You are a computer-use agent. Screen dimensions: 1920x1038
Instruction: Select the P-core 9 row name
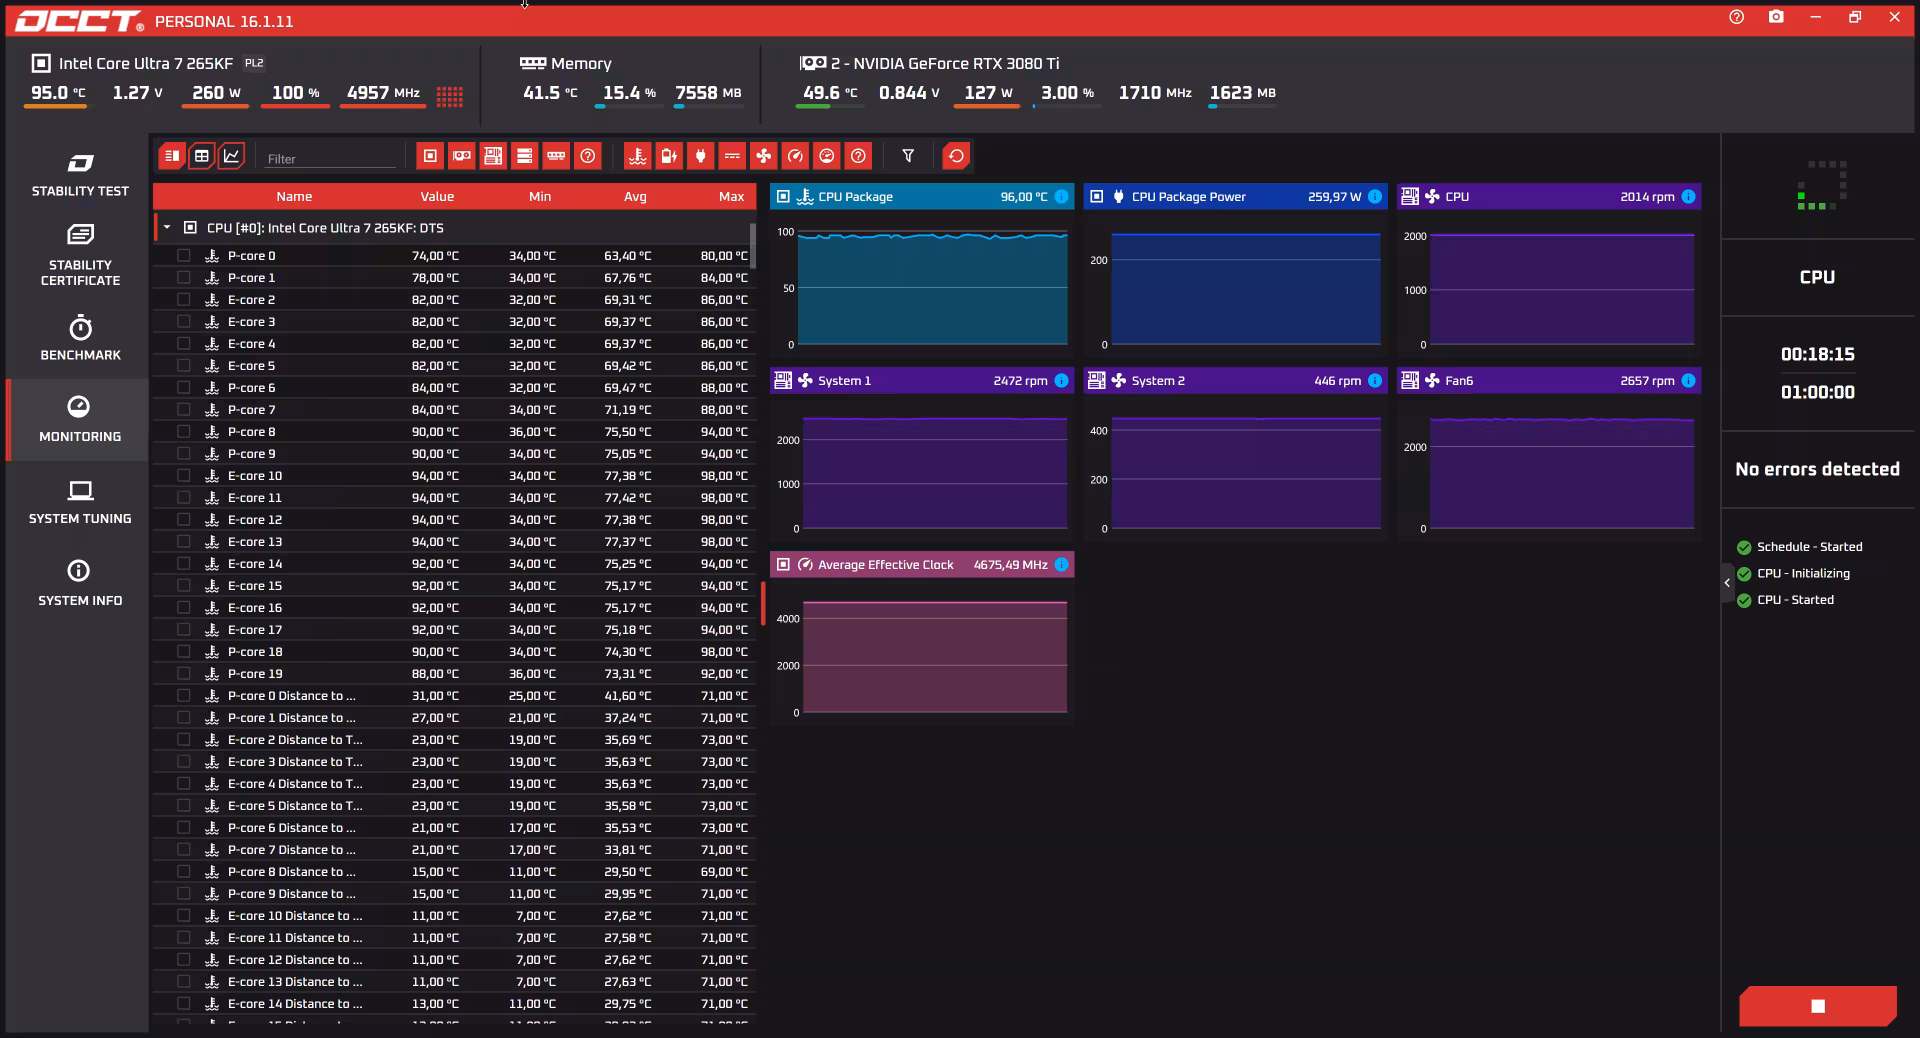pyautogui.click(x=251, y=454)
